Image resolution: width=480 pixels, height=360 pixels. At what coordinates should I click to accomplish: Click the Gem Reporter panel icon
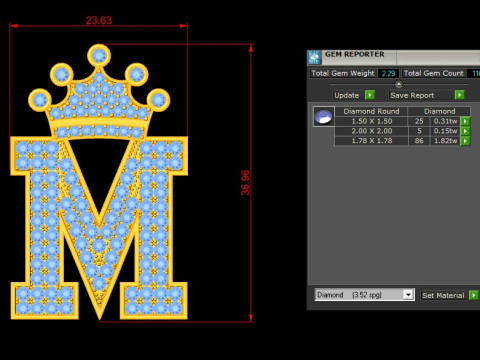(x=314, y=57)
